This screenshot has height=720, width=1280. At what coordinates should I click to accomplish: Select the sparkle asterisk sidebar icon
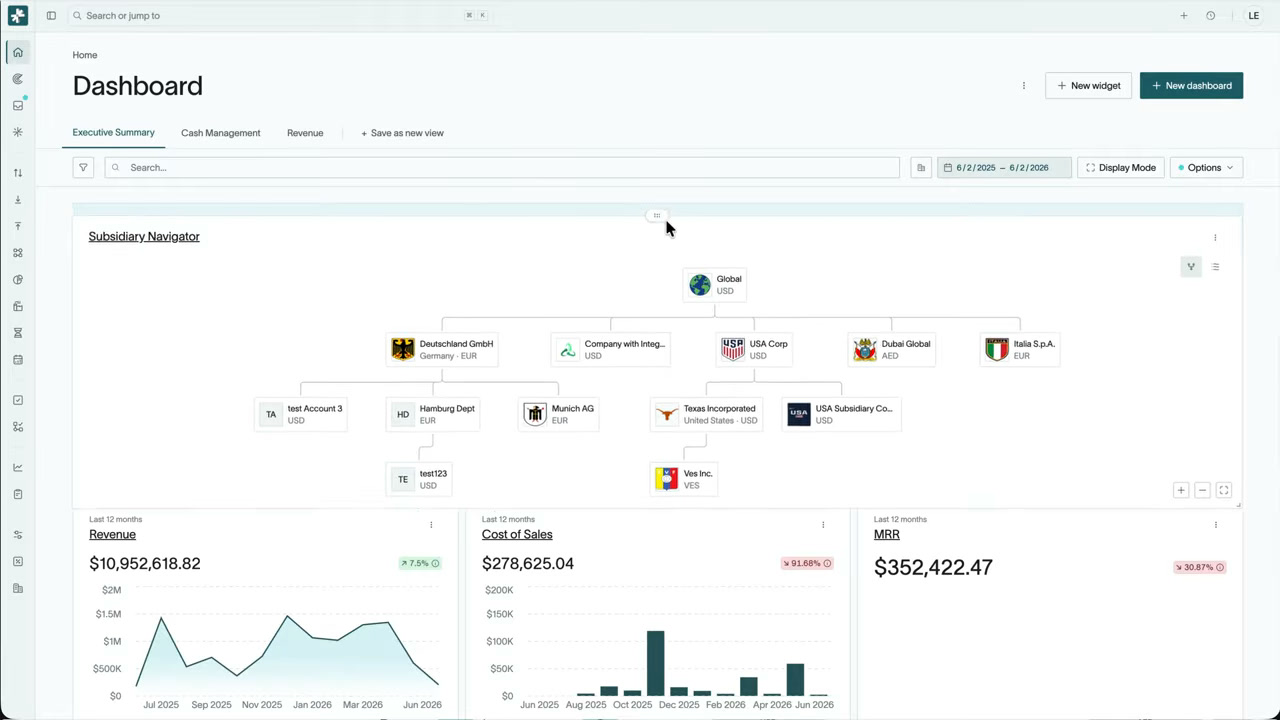(18, 132)
